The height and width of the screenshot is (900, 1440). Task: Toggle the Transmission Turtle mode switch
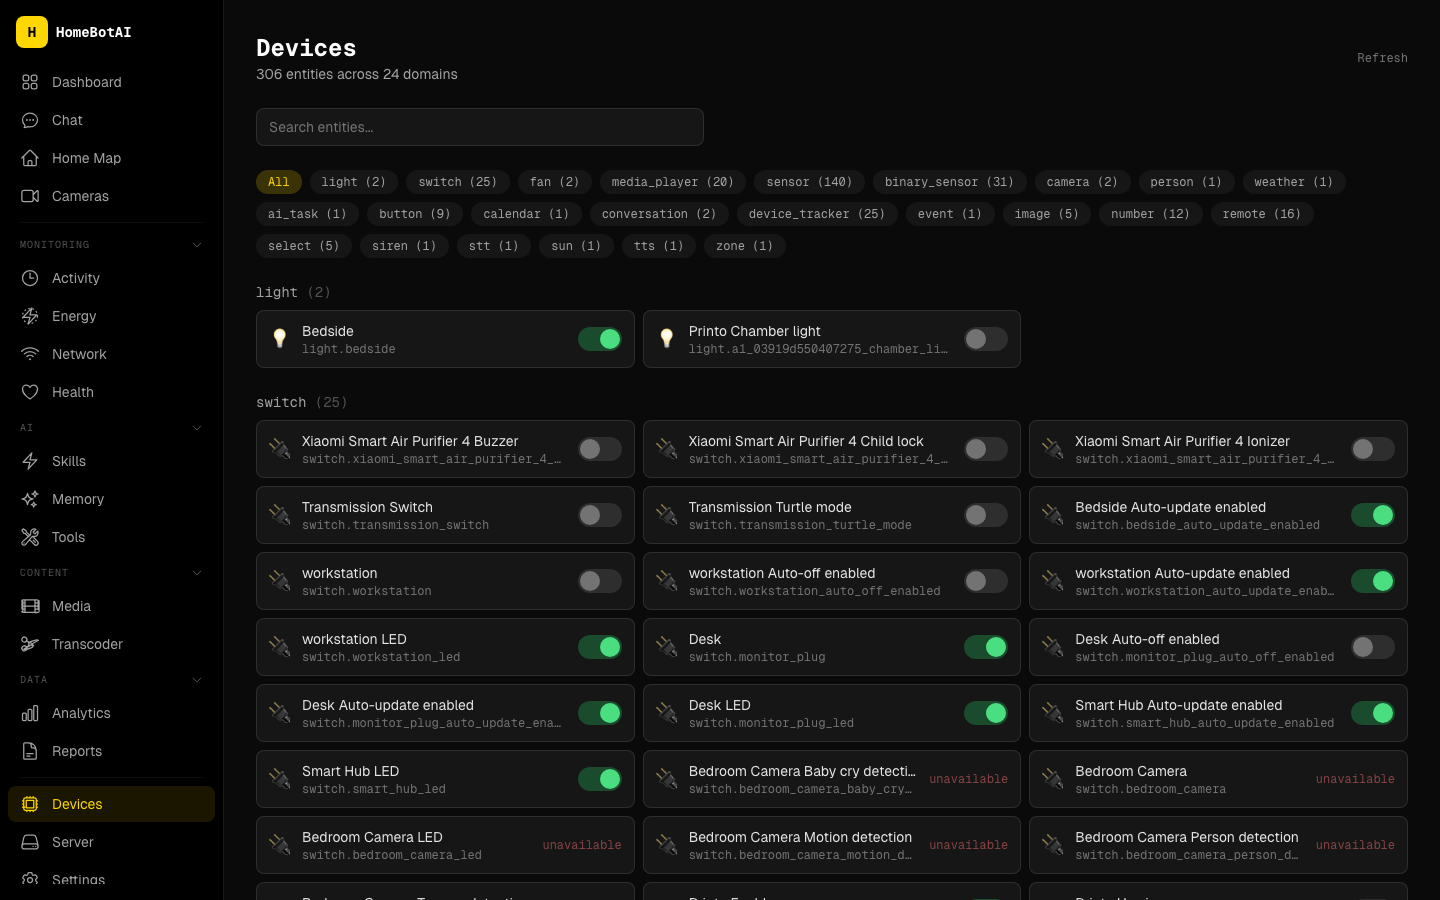(985, 515)
